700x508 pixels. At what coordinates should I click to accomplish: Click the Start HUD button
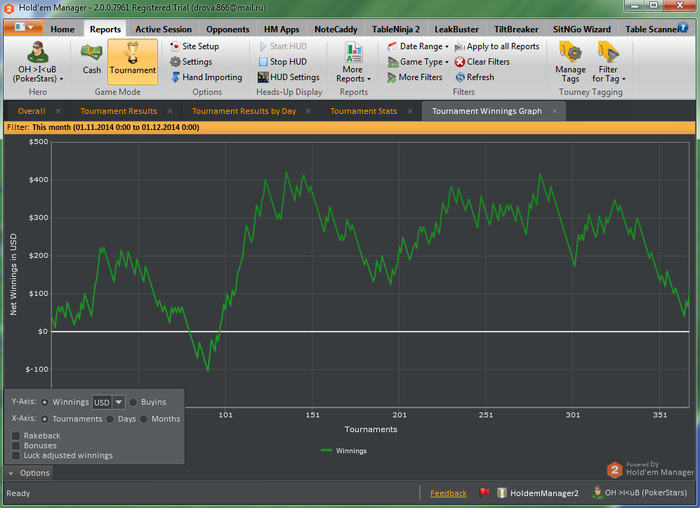[283, 46]
